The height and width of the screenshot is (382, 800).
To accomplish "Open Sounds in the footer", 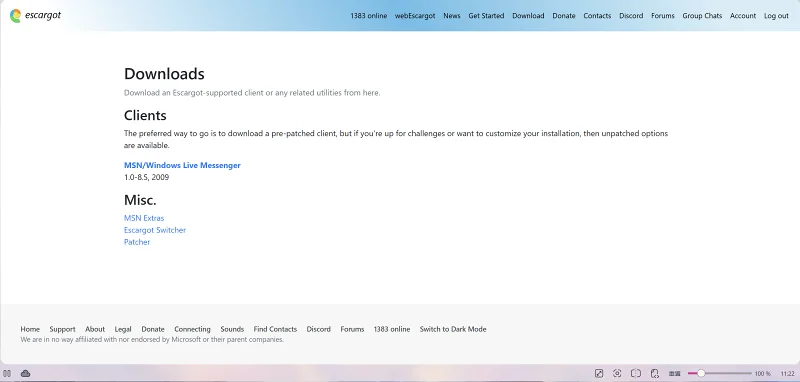I will [x=232, y=329].
